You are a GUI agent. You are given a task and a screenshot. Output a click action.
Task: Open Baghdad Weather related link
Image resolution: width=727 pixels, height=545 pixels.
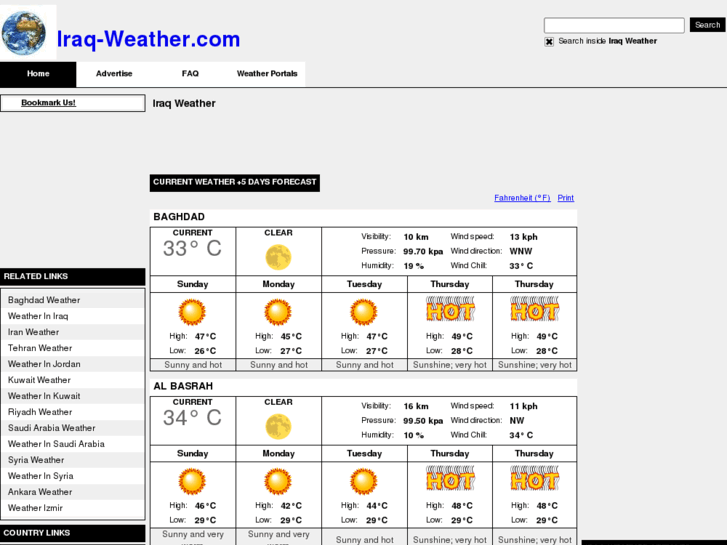pos(44,300)
